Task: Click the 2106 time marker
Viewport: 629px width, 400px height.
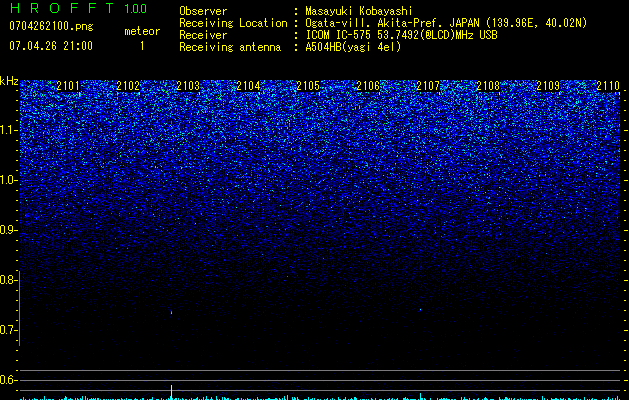Action: (x=368, y=86)
